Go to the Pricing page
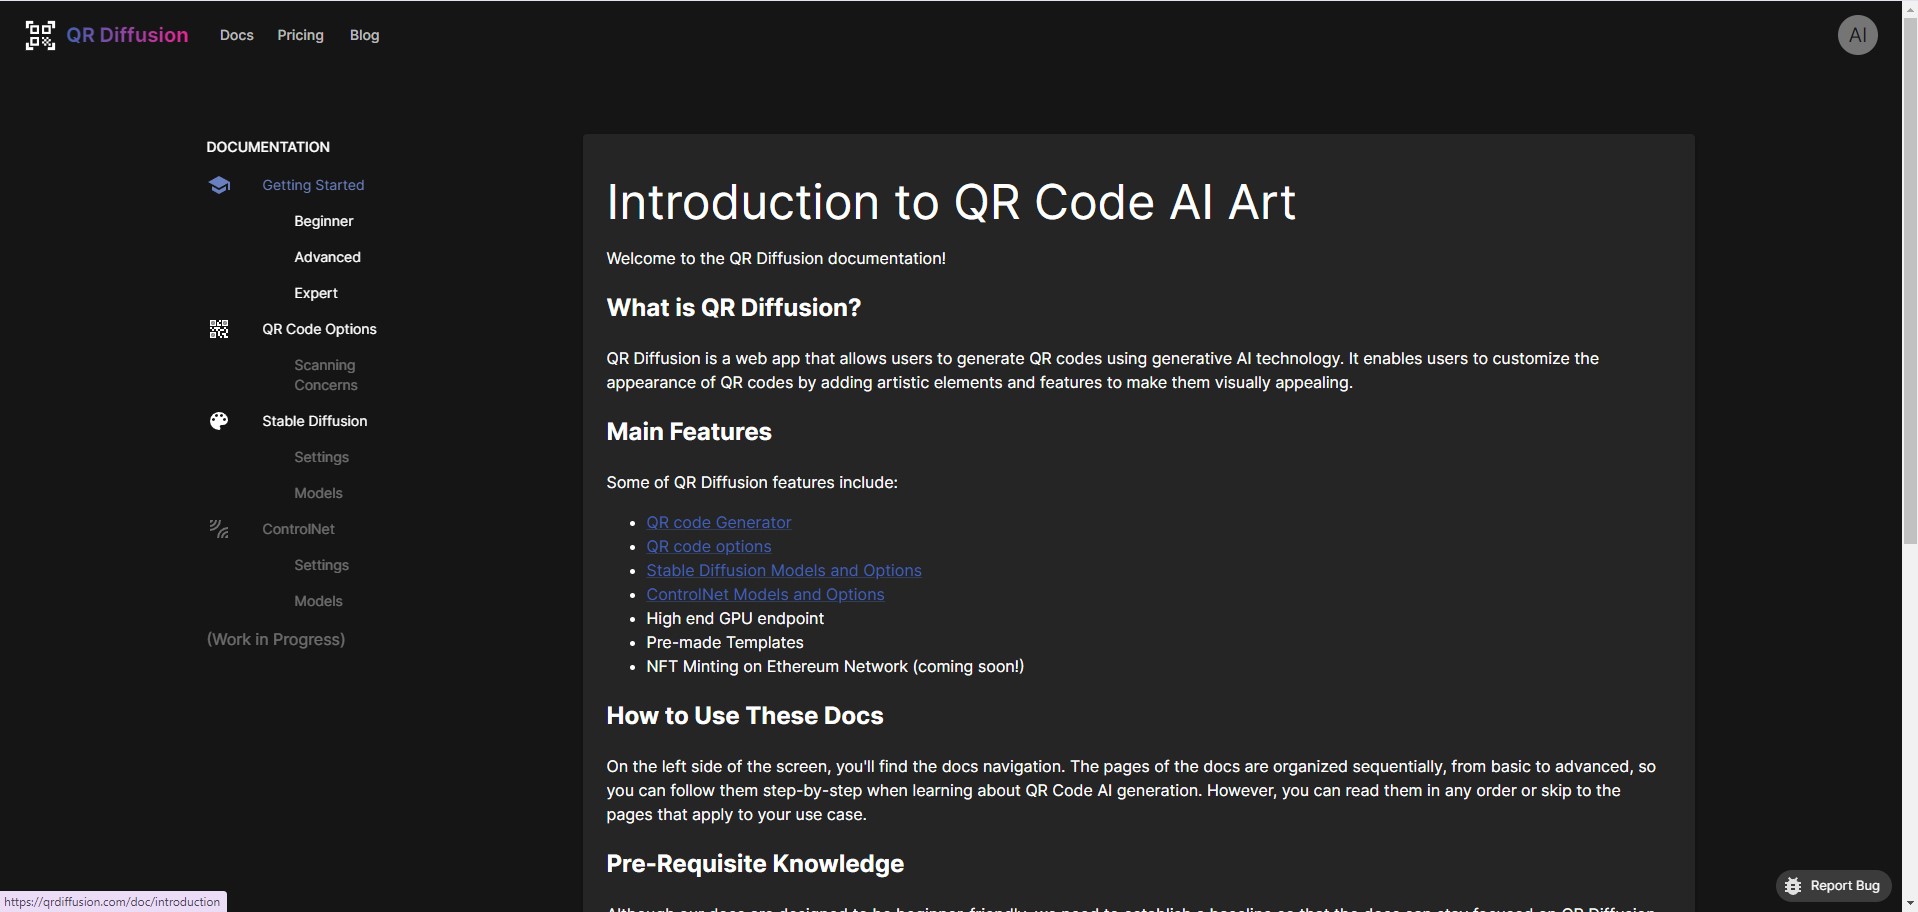Viewport: 1918px width, 912px height. click(301, 35)
